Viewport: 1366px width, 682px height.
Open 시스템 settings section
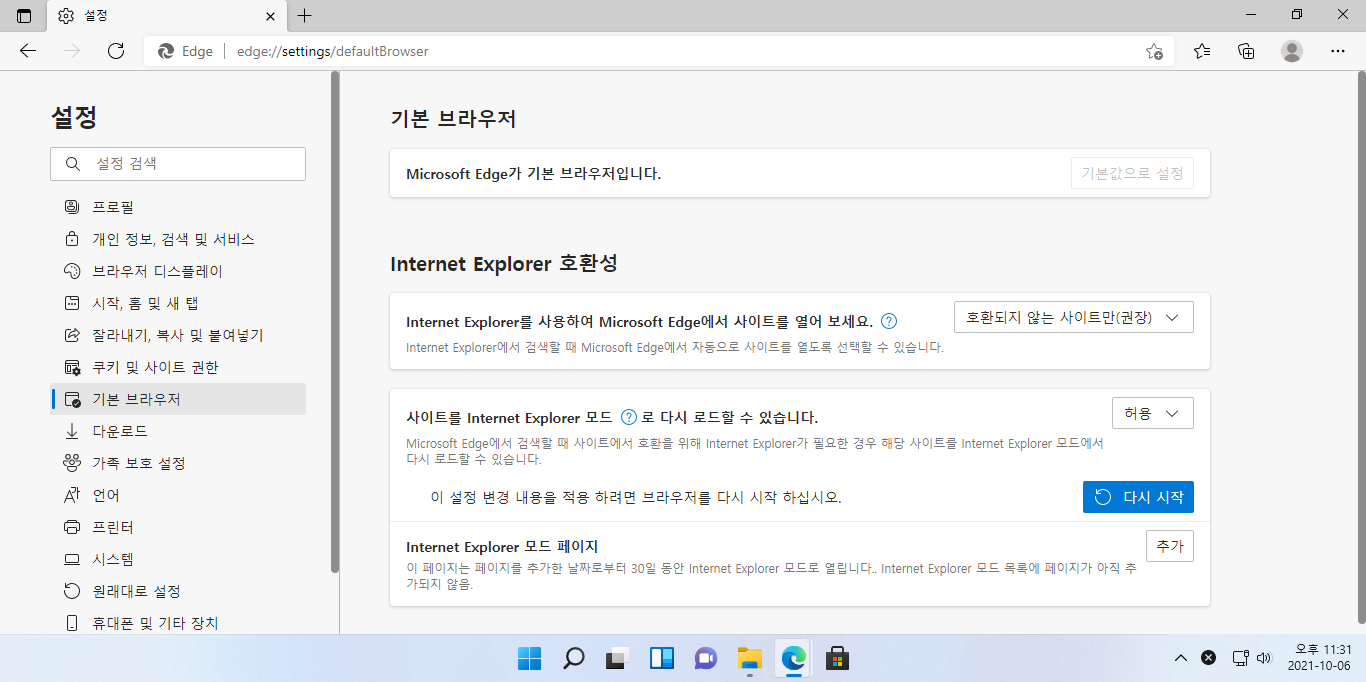(x=178, y=559)
